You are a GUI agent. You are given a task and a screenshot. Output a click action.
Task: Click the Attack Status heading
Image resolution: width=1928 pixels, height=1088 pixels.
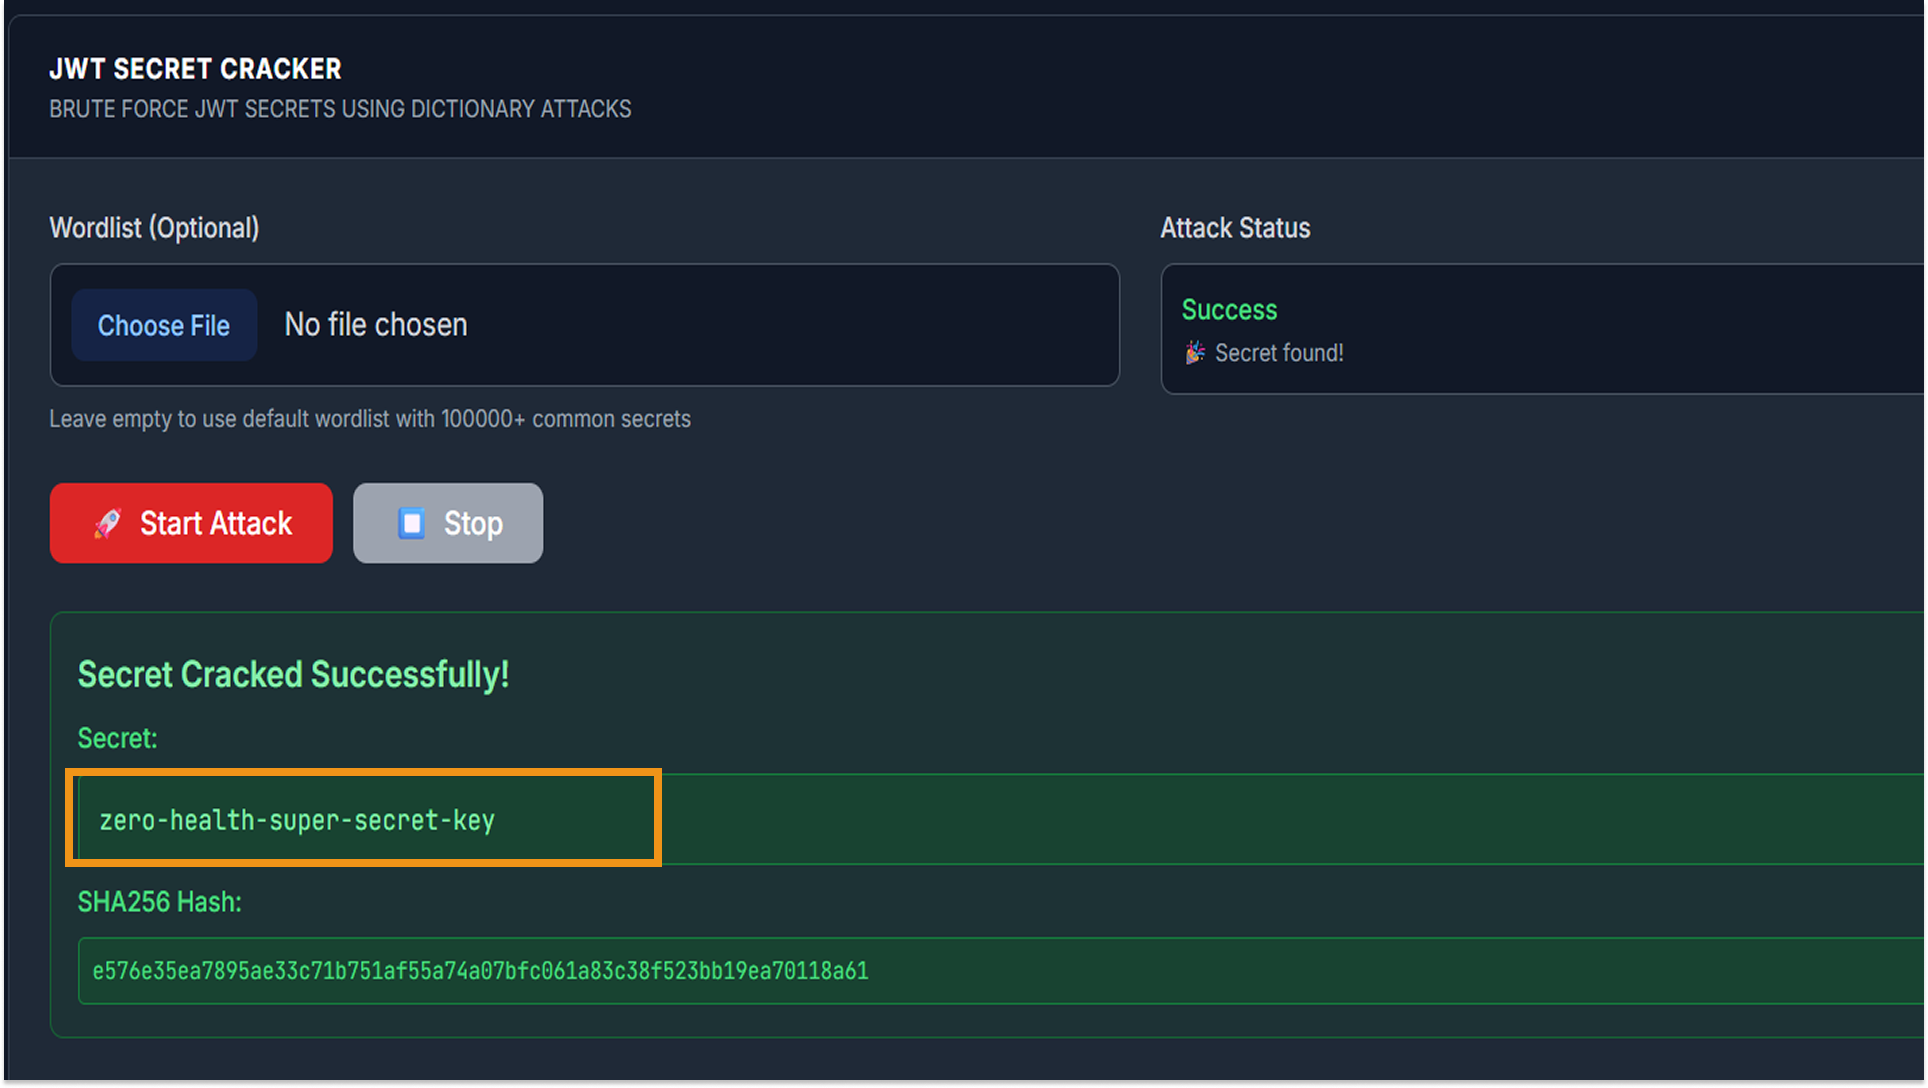(x=1235, y=228)
